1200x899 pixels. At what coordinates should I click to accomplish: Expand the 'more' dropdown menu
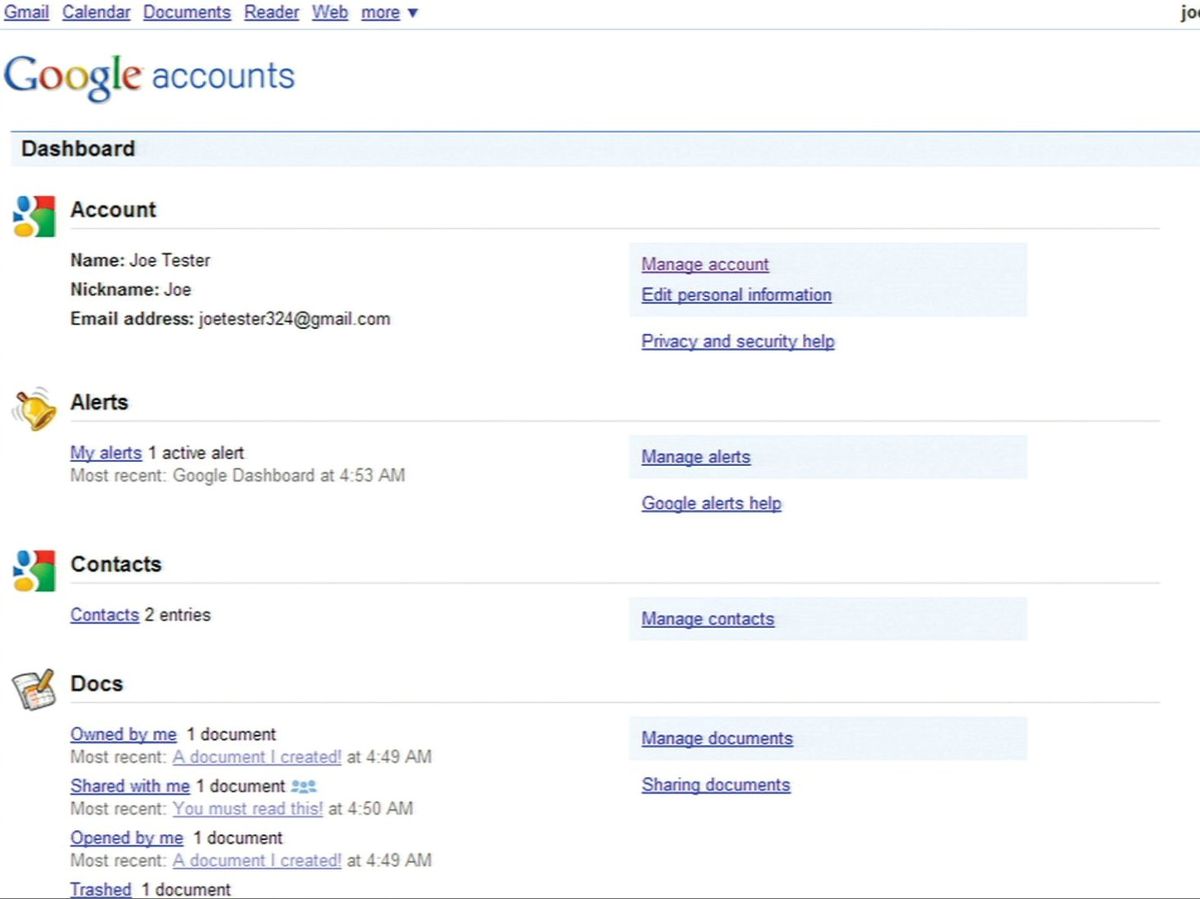[x=389, y=13]
